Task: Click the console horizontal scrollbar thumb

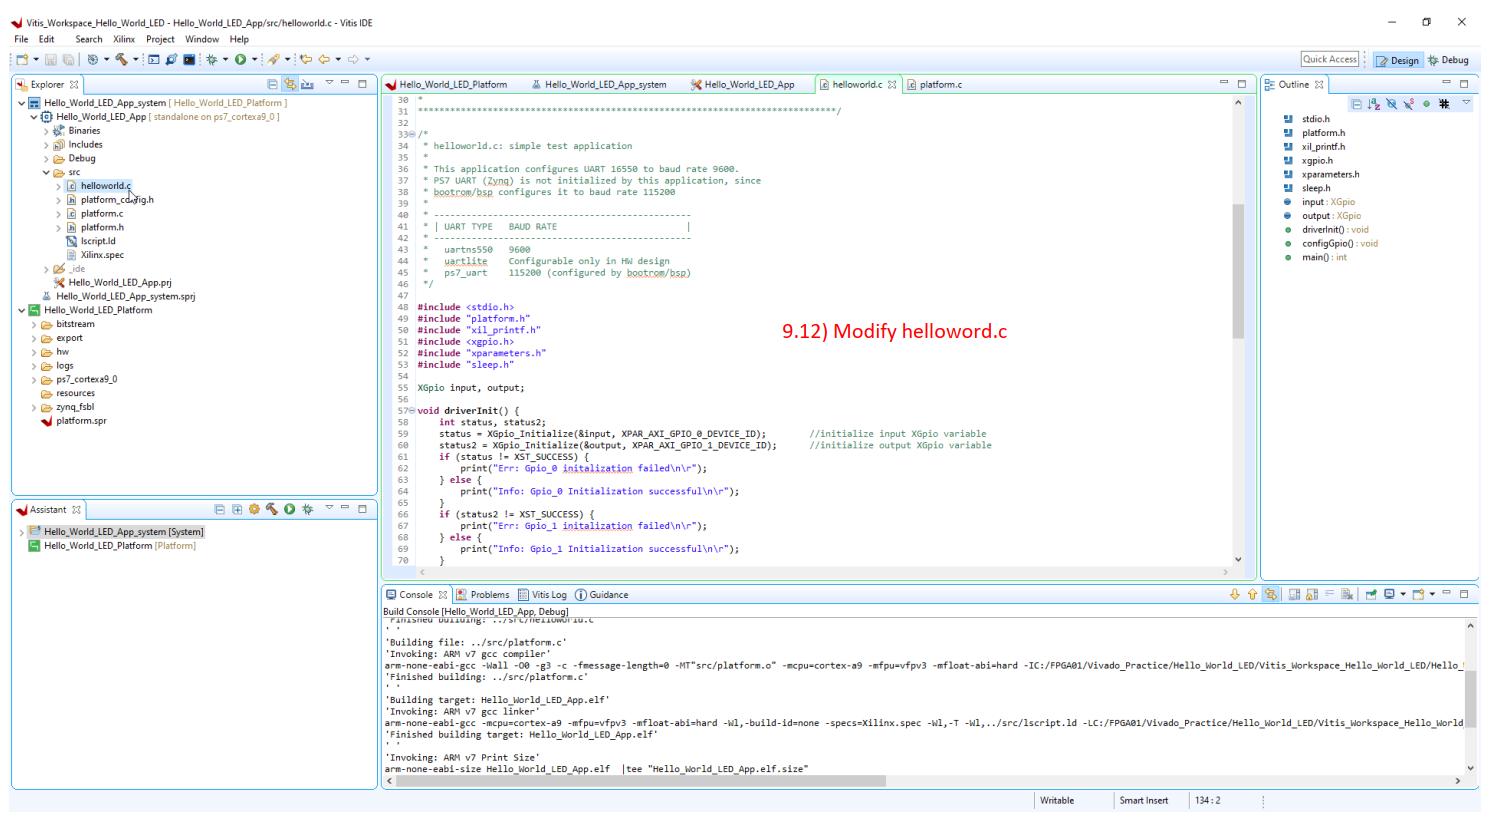Action: 641,780
